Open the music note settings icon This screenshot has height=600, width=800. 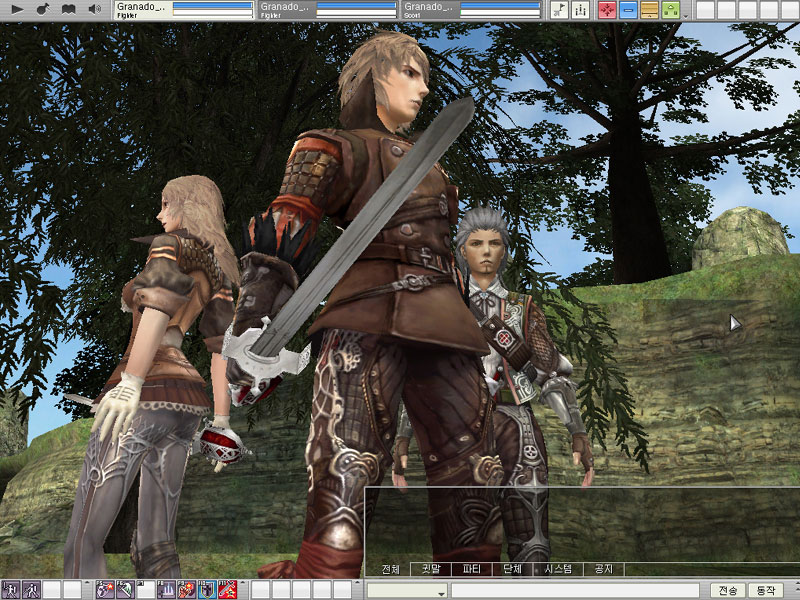coord(43,9)
